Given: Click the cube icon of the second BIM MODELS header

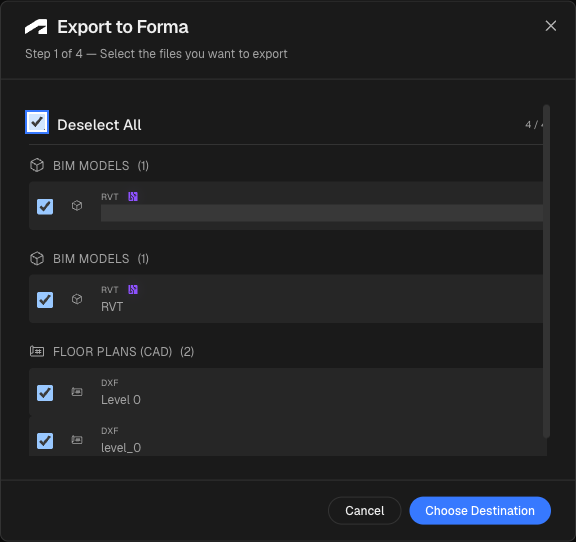Looking at the screenshot, I should click(37, 258).
